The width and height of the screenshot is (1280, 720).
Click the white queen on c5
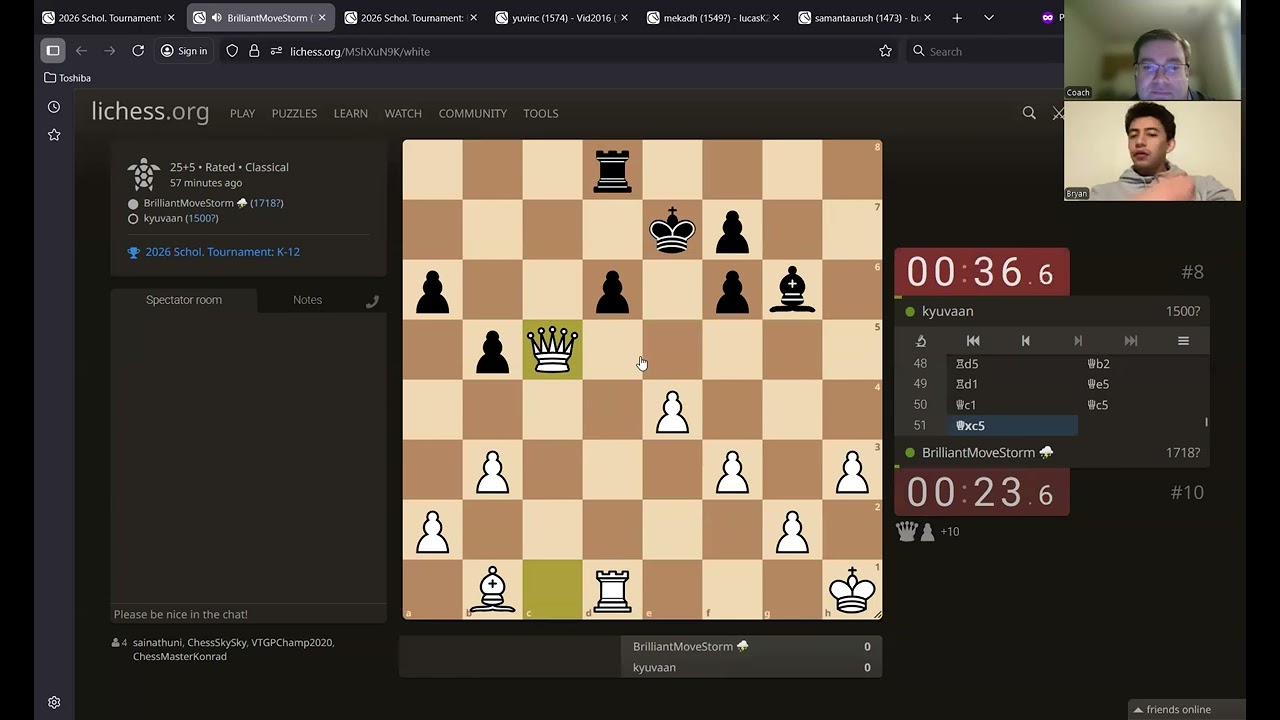[552, 350]
